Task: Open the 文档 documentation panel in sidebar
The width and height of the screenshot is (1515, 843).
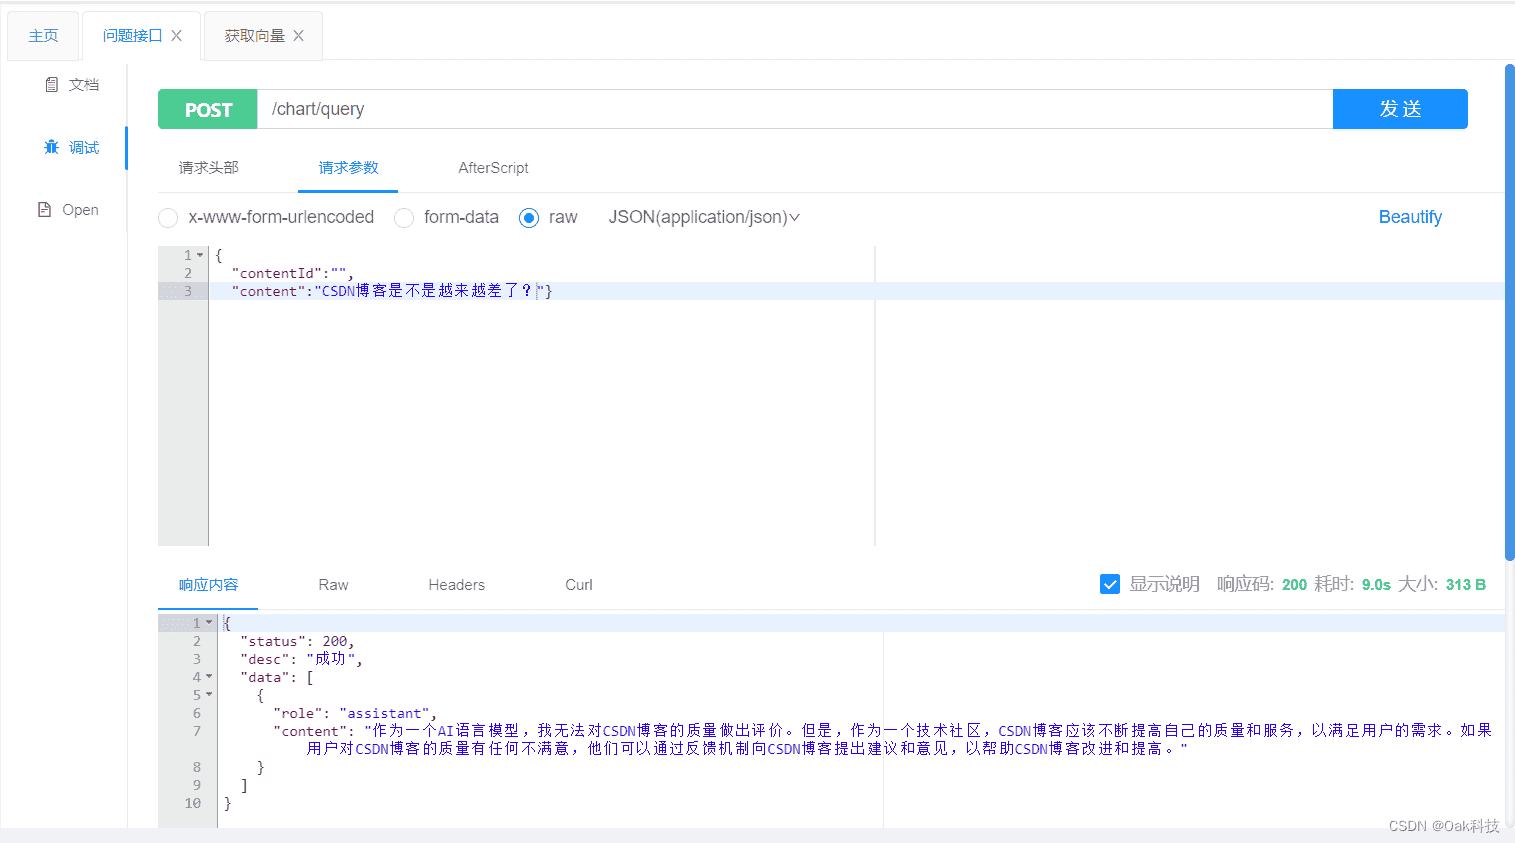Action: click(x=72, y=84)
